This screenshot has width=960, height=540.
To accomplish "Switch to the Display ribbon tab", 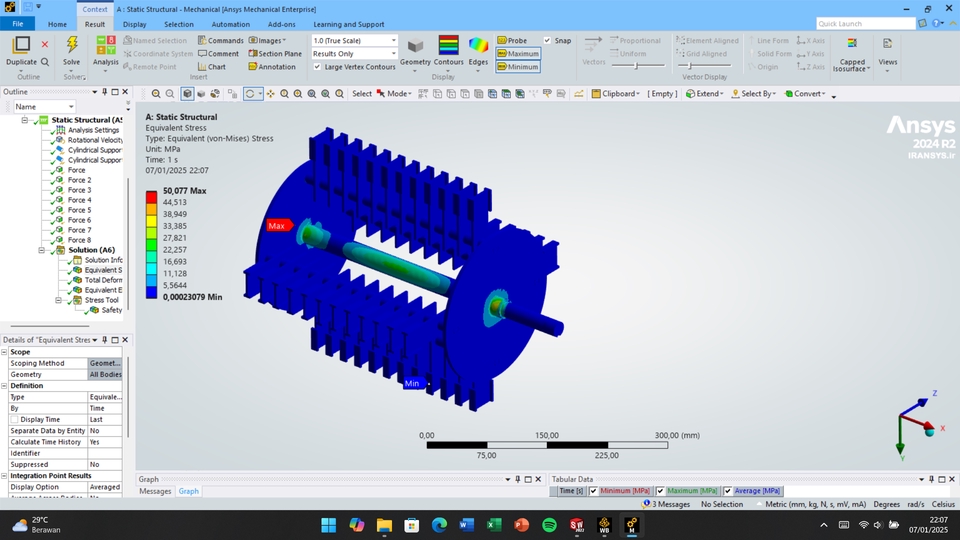I will click(135, 24).
